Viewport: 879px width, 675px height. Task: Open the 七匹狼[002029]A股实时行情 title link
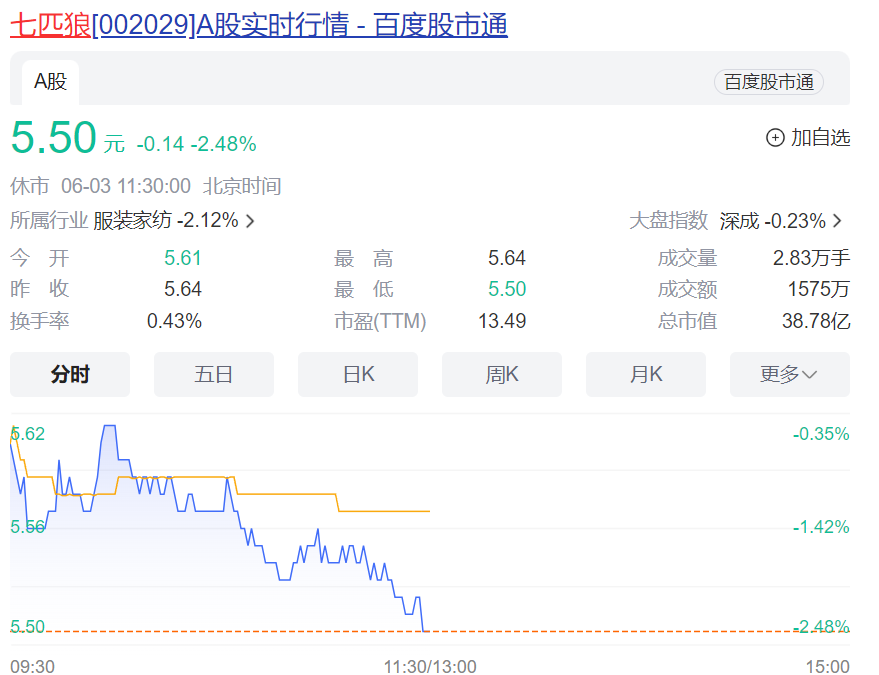[259, 25]
